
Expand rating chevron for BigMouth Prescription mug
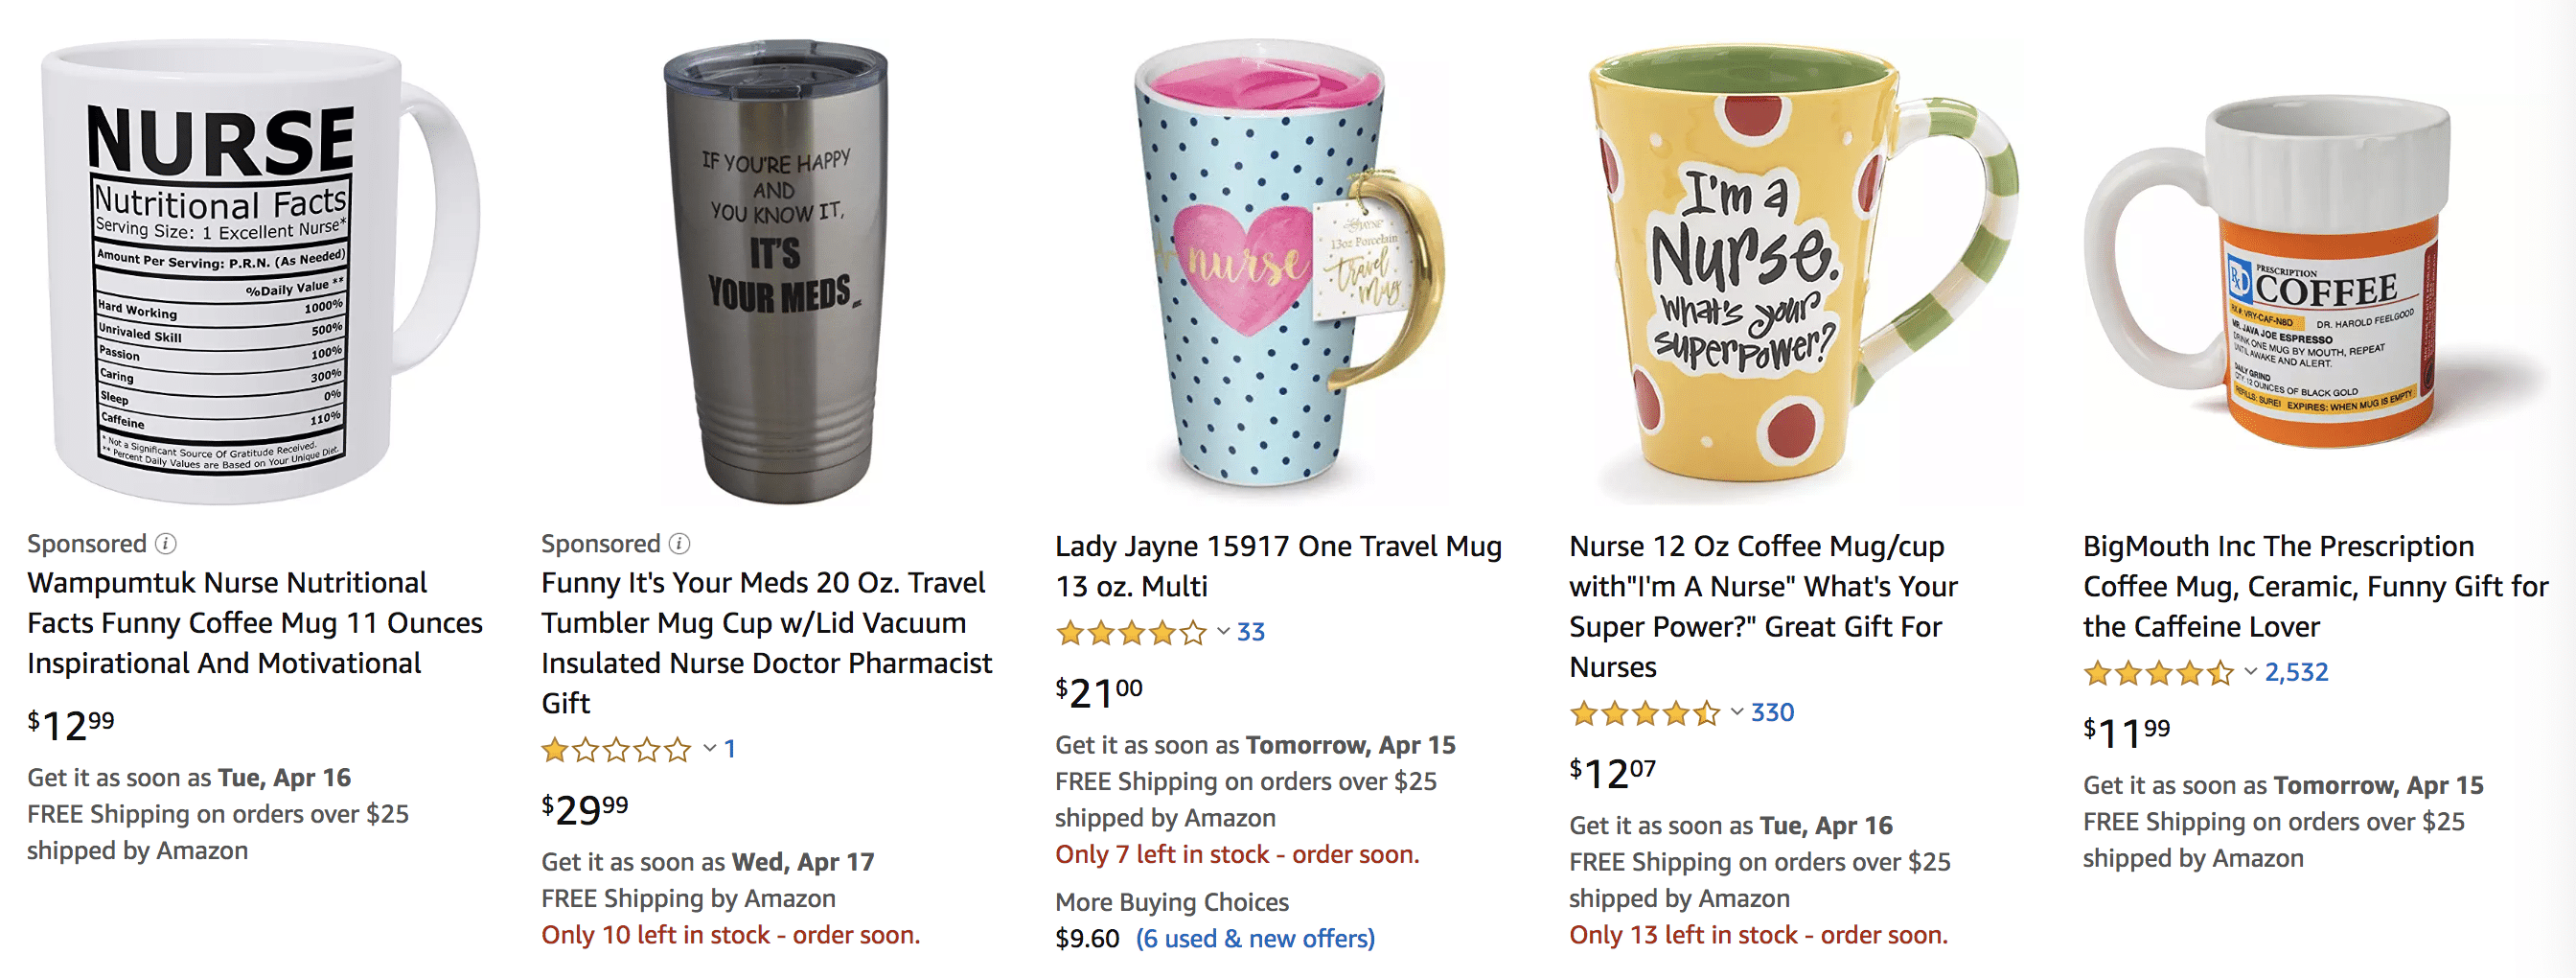(2250, 672)
